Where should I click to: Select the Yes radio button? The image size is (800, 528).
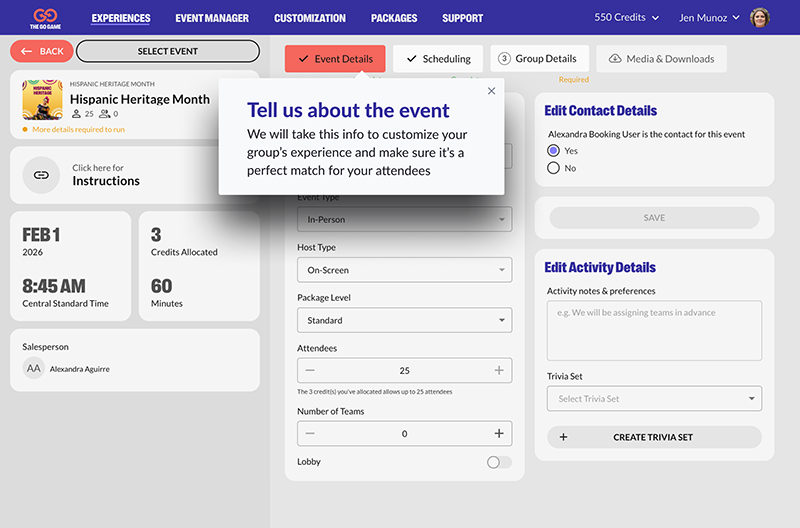point(553,150)
